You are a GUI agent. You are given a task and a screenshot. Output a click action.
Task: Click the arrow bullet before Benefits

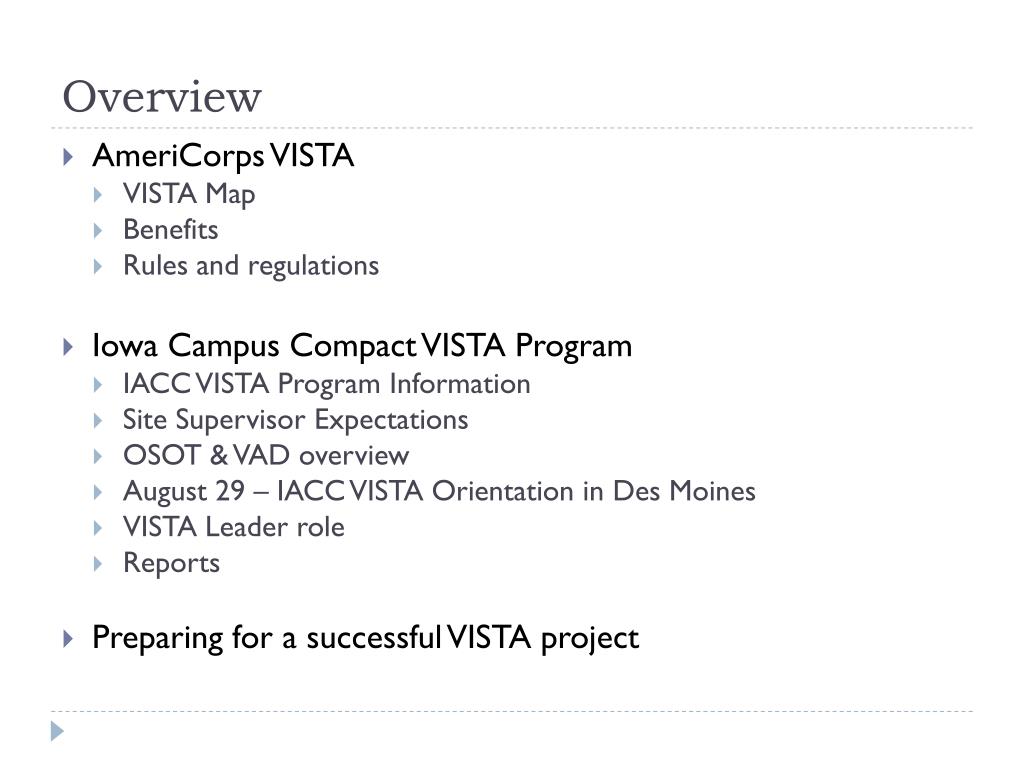tap(98, 231)
